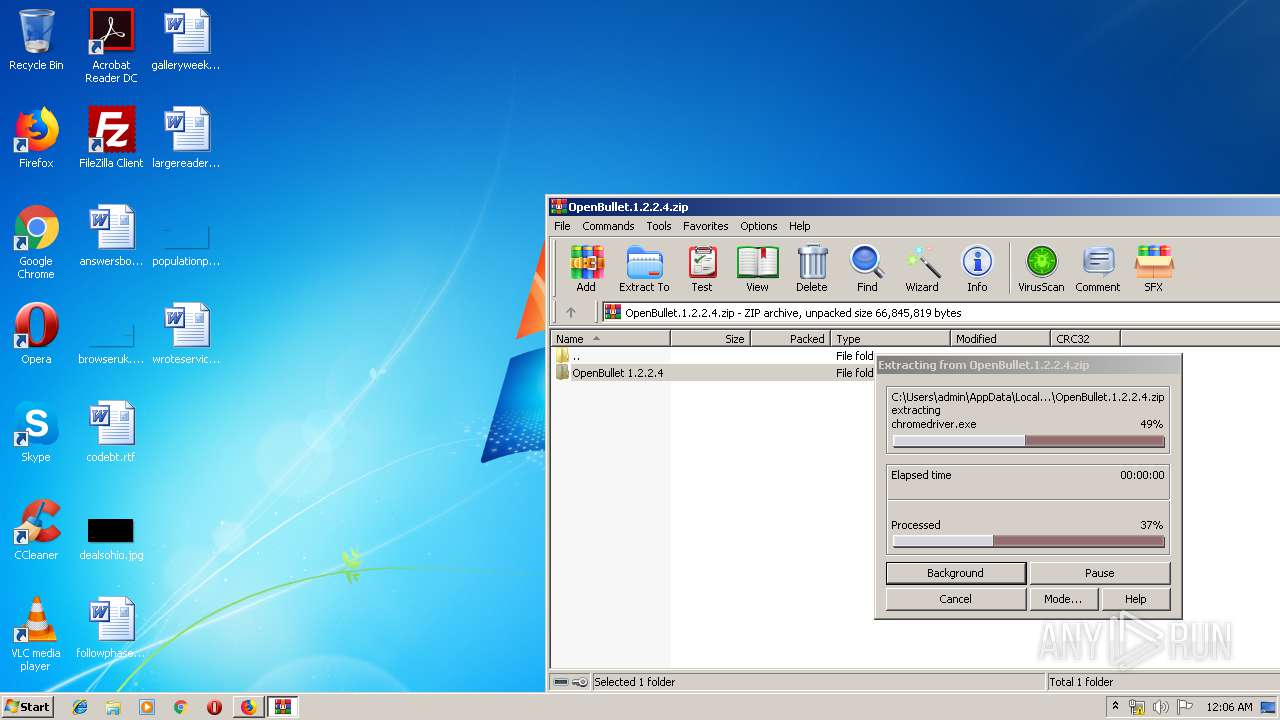Select the followphase document icon

[111, 629]
